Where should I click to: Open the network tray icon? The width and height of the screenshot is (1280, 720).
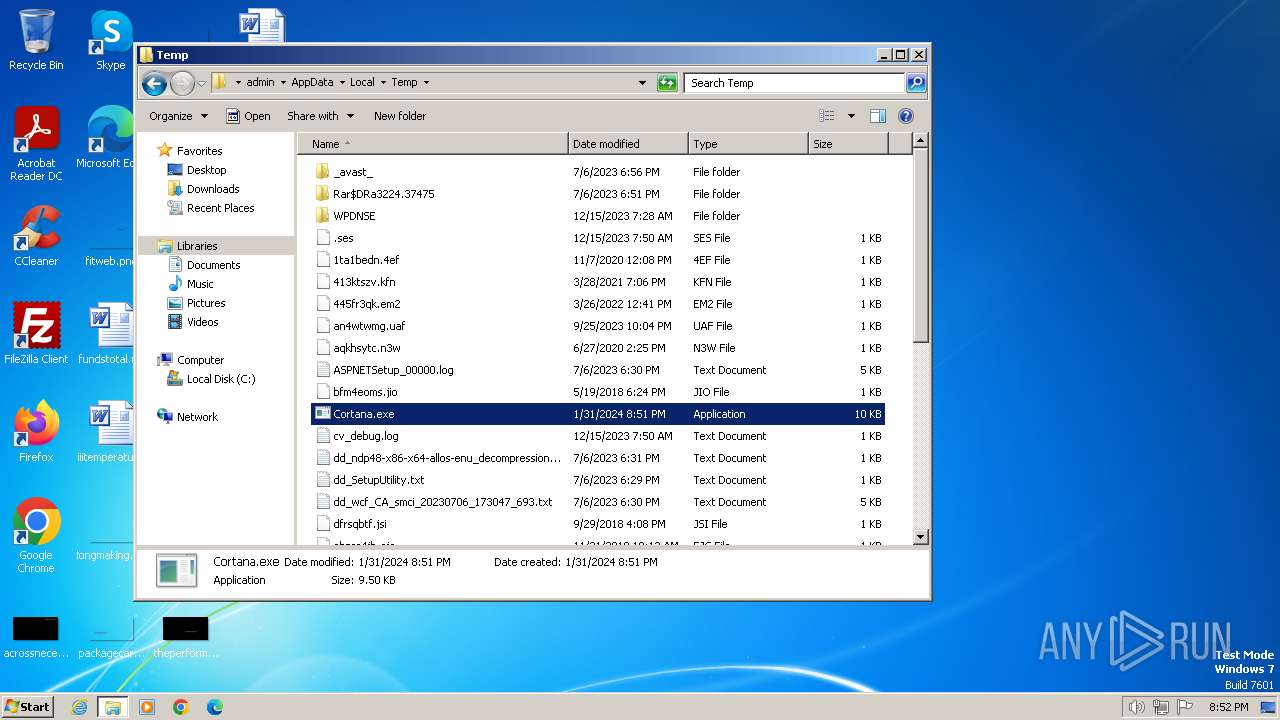[x=1161, y=707]
